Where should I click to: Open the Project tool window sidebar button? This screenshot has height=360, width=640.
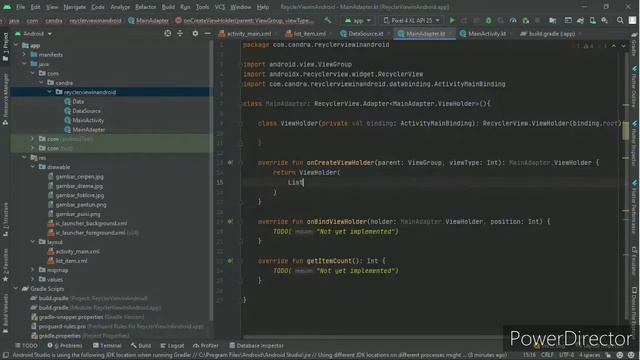(5, 47)
